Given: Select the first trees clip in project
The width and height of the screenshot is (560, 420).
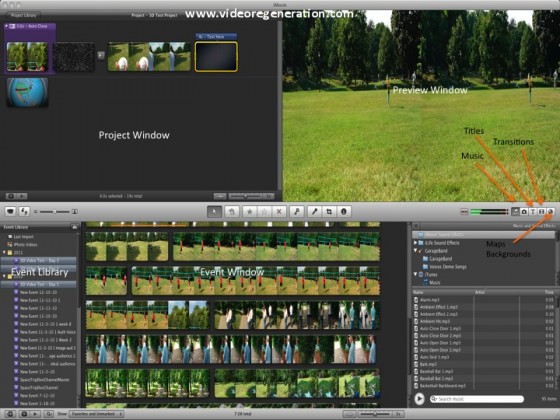Looking at the screenshot, I should pyautogui.click(x=27, y=56).
